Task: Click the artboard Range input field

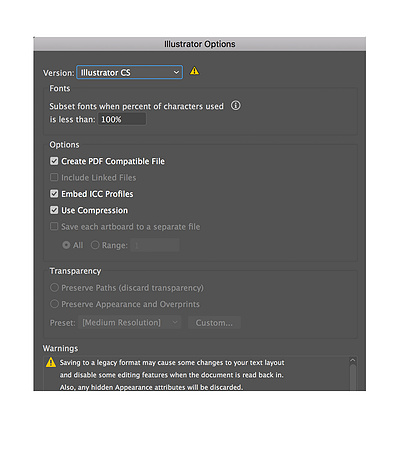Action: coord(155,245)
